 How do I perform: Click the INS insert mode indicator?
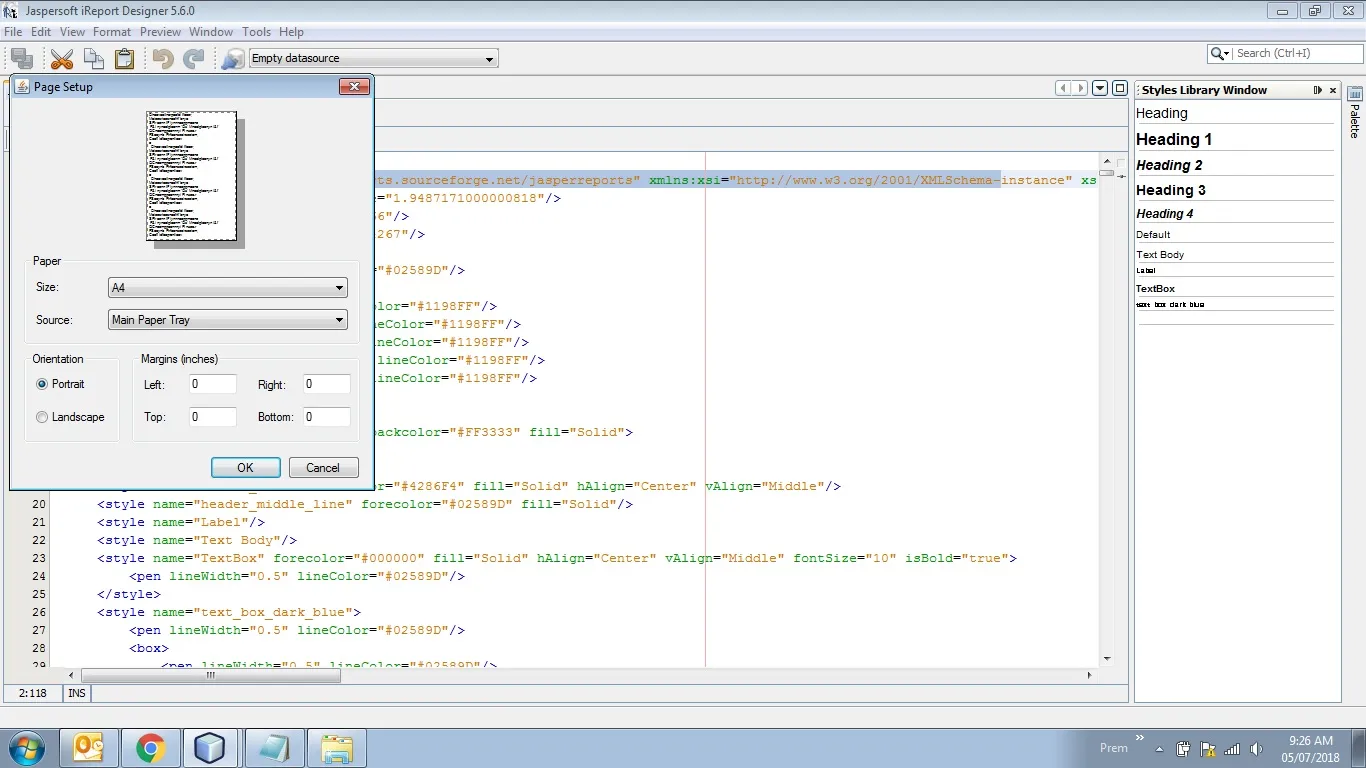coord(77,693)
